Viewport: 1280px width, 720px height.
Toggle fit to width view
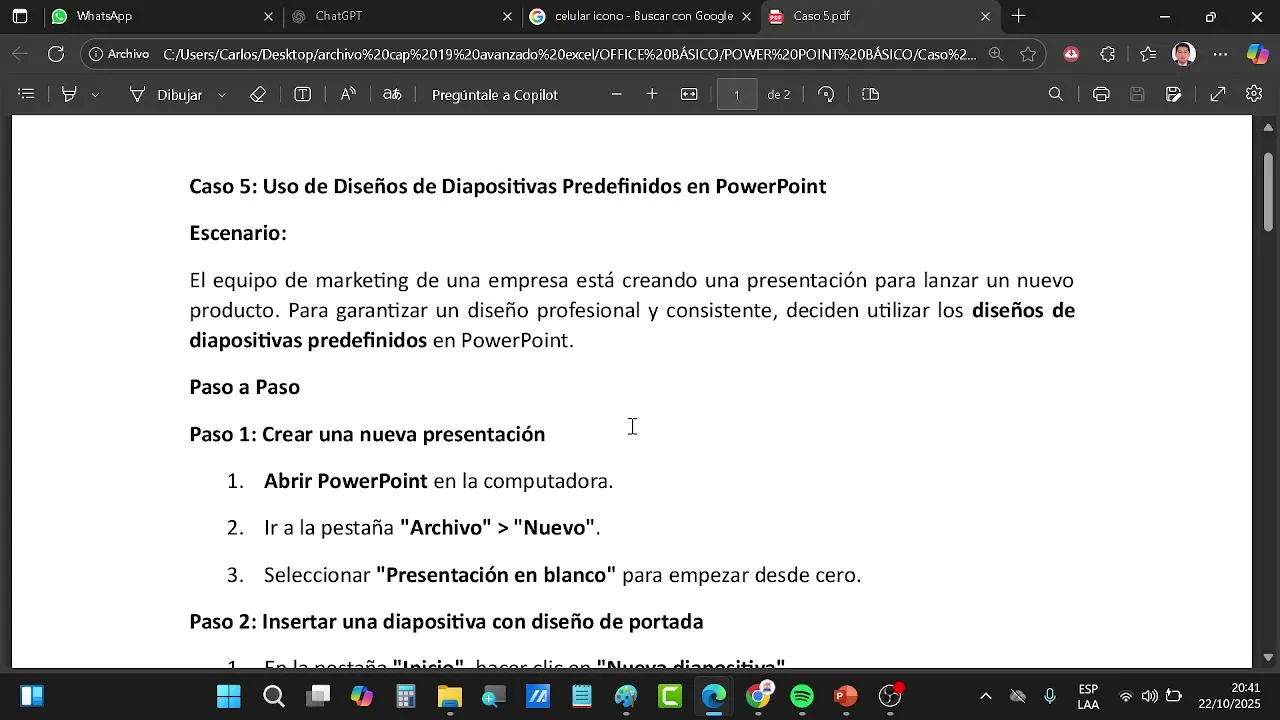(689, 94)
